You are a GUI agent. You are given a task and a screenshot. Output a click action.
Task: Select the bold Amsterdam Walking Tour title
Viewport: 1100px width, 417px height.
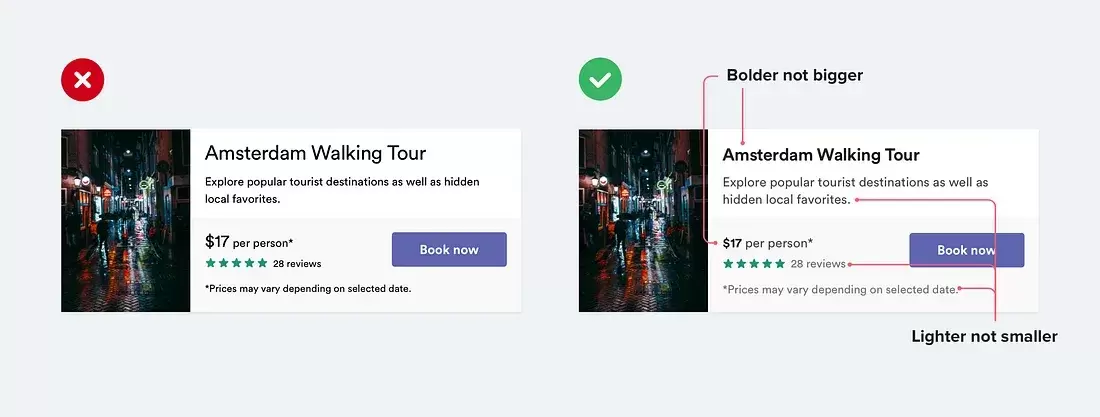(821, 154)
